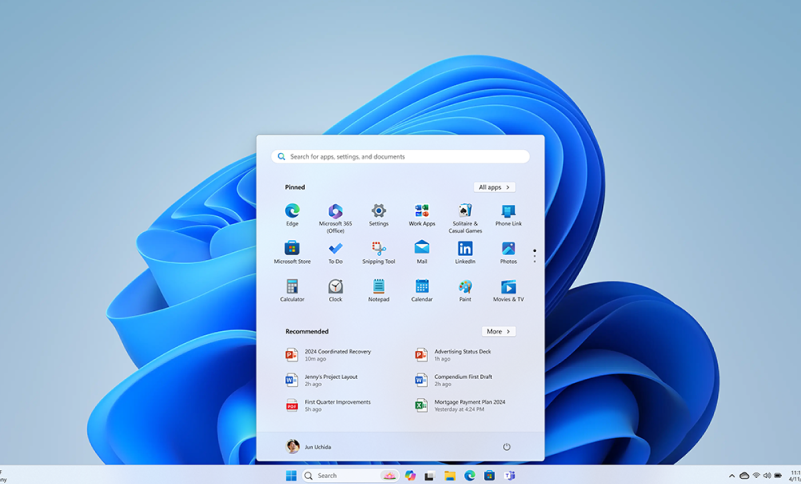Launch Microsoft 365 (Office) app
Image resolution: width=801 pixels, height=484 pixels.
[x=335, y=212]
